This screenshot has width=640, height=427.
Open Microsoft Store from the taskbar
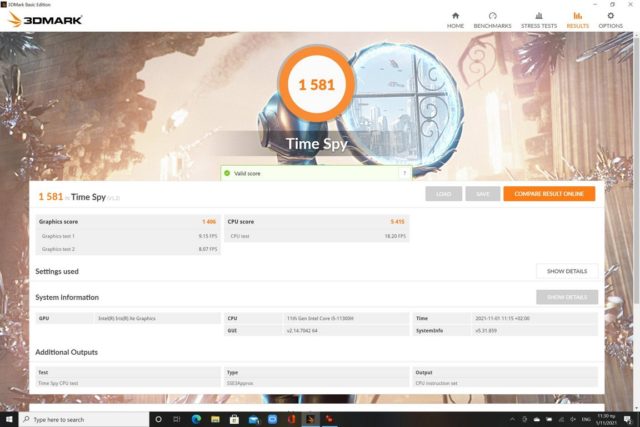click(234, 419)
